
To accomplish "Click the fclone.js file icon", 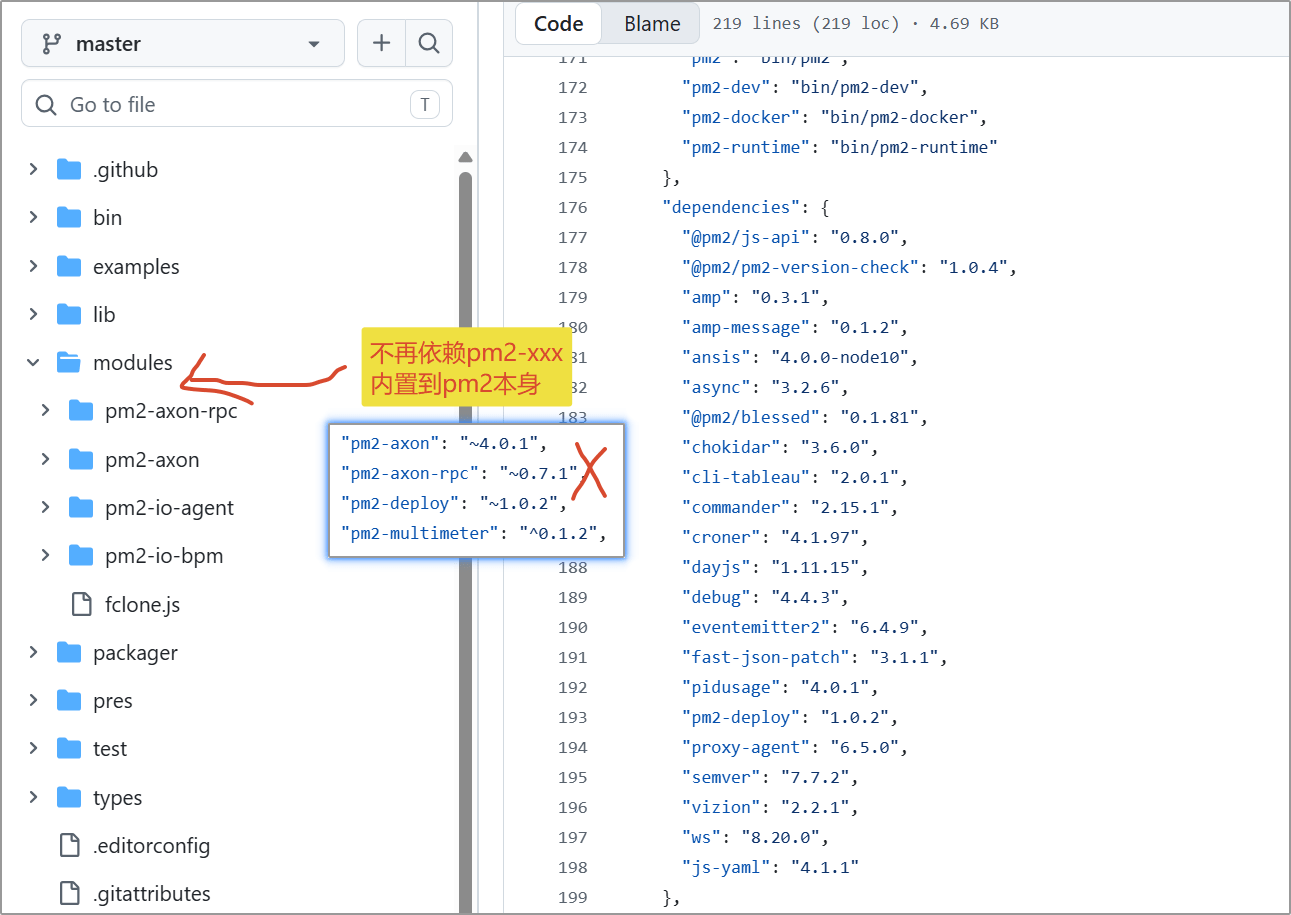I will tap(82, 604).
